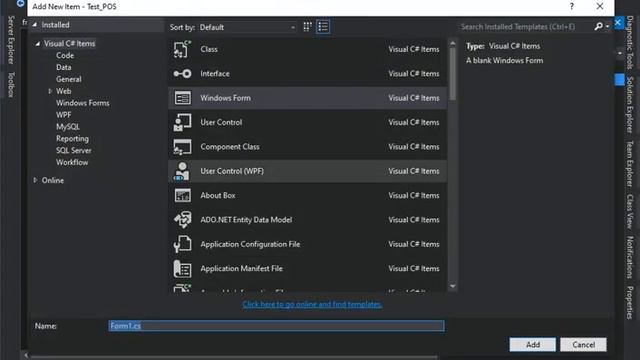The width and height of the screenshot is (640, 360).
Task: Click the Windows Form template icon
Action: (x=182, y=98)
